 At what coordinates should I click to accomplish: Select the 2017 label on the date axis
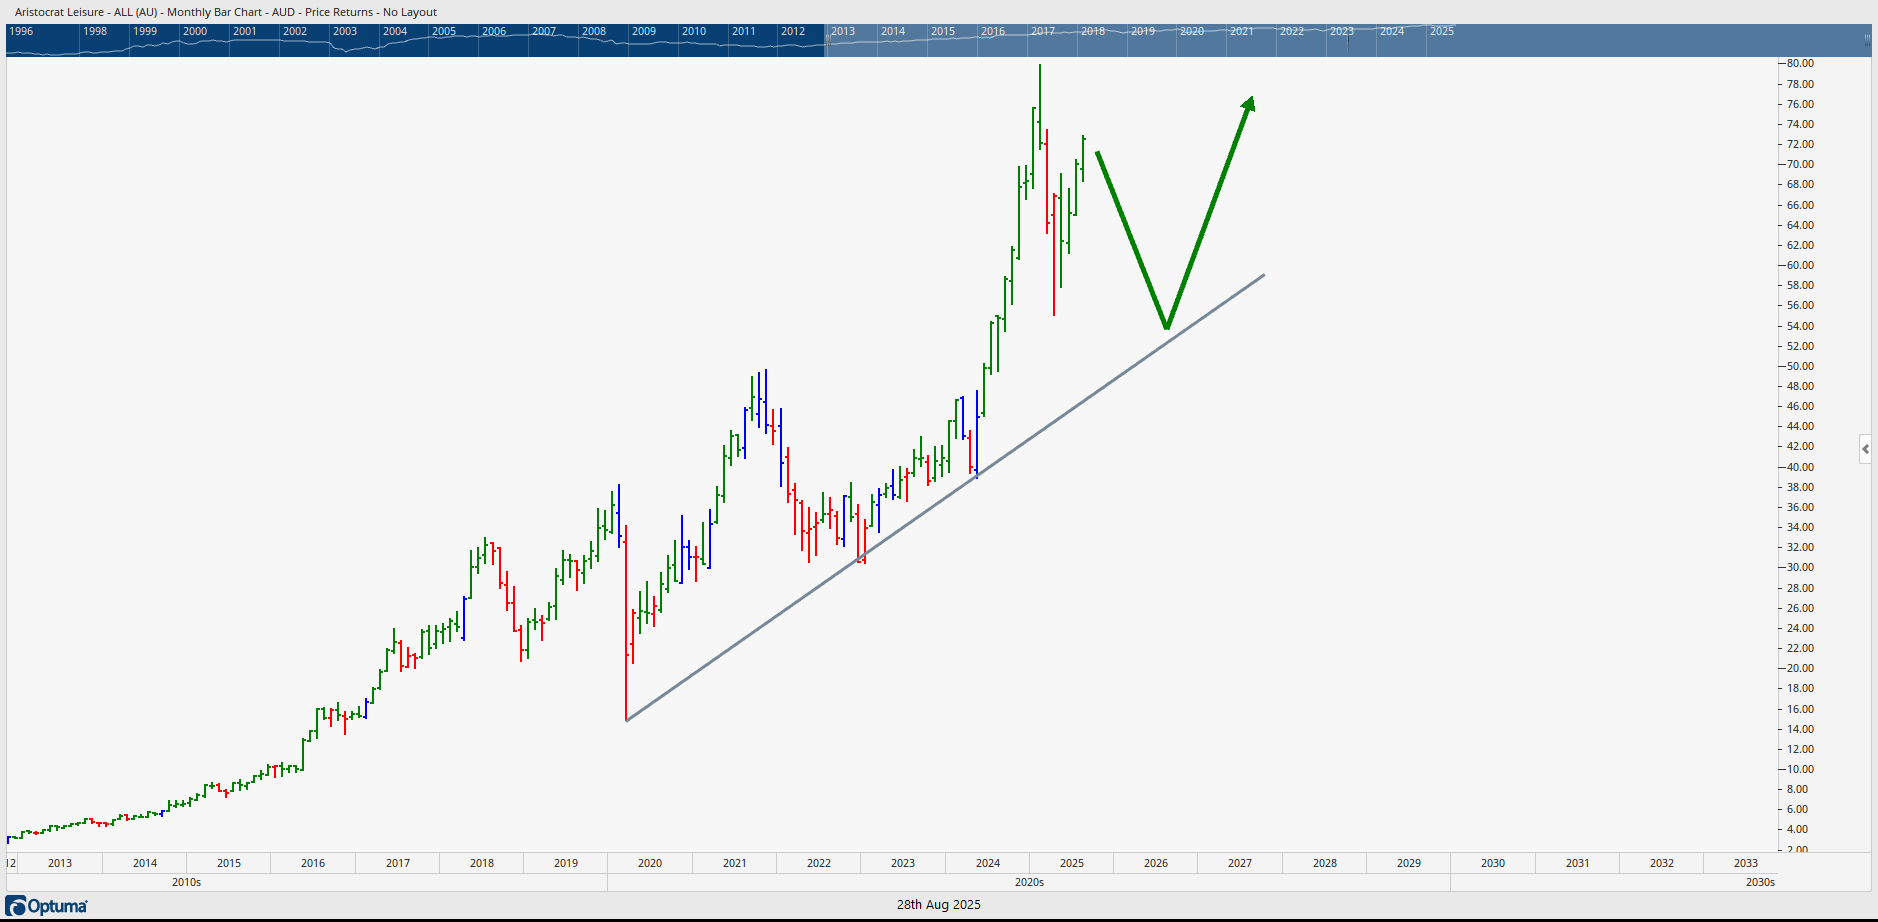pos(398,863)
